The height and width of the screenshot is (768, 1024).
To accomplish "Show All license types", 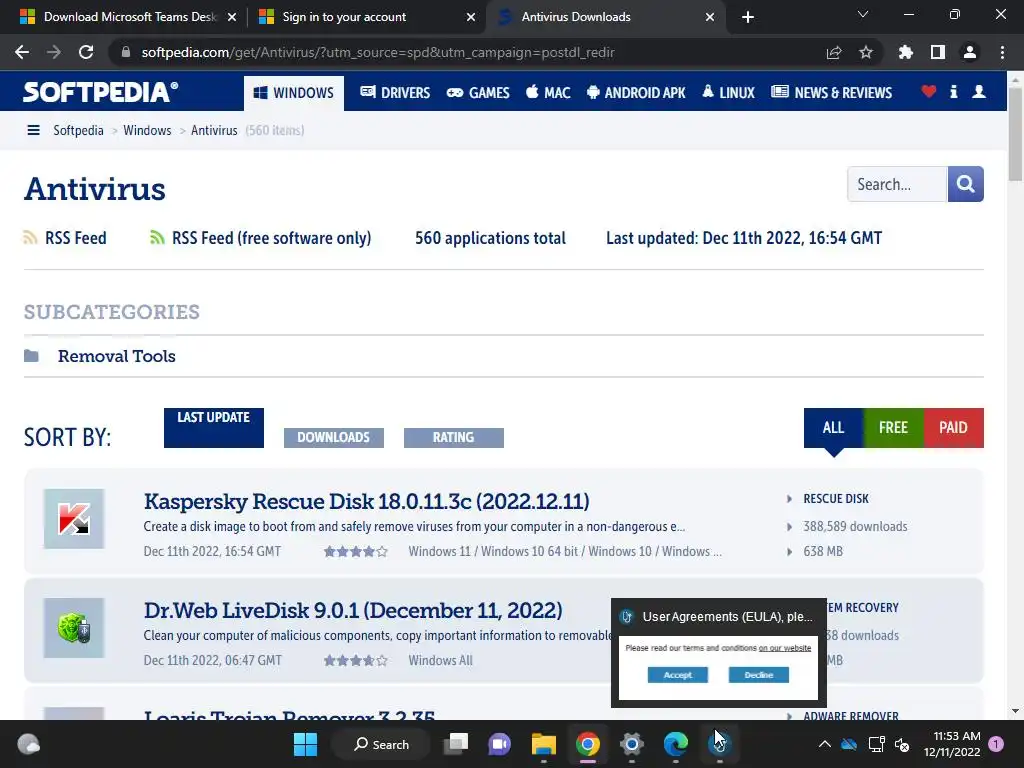I will click(x=833, y=428).
